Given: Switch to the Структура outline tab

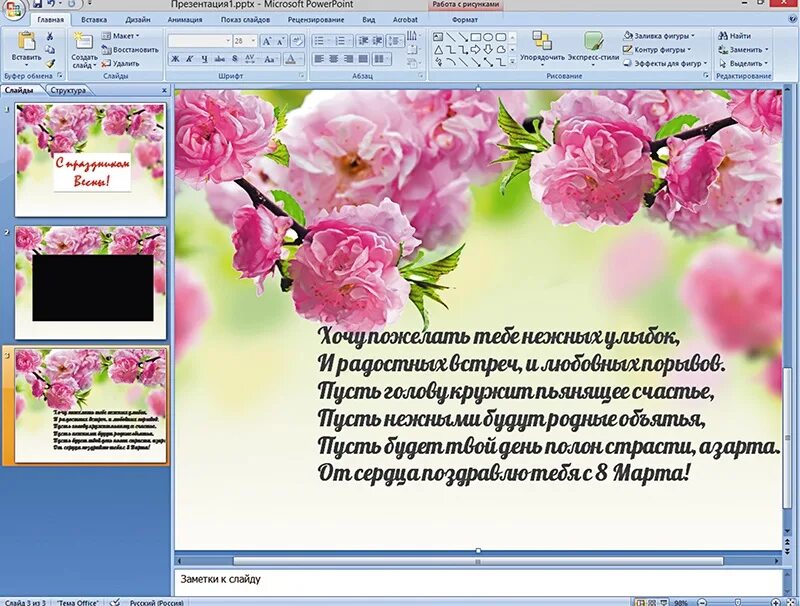Looking at the screenshot, I should [x=68, y=90].
